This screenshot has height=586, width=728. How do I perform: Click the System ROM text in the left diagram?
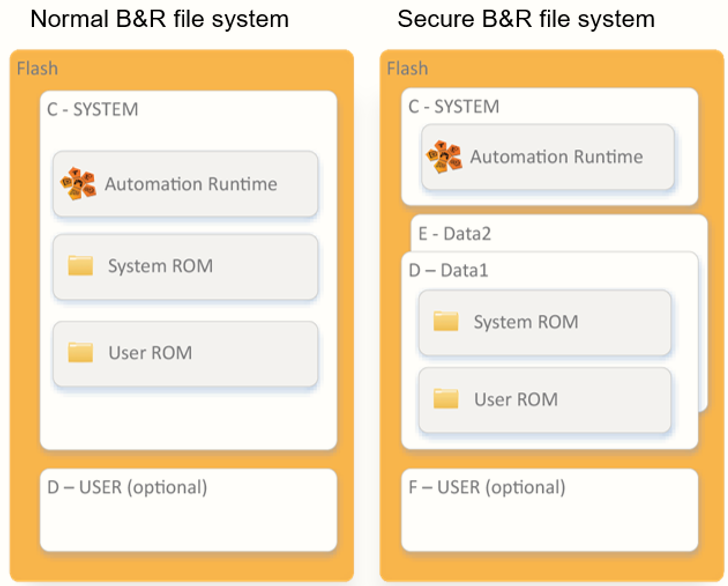(x=161, y=266)
